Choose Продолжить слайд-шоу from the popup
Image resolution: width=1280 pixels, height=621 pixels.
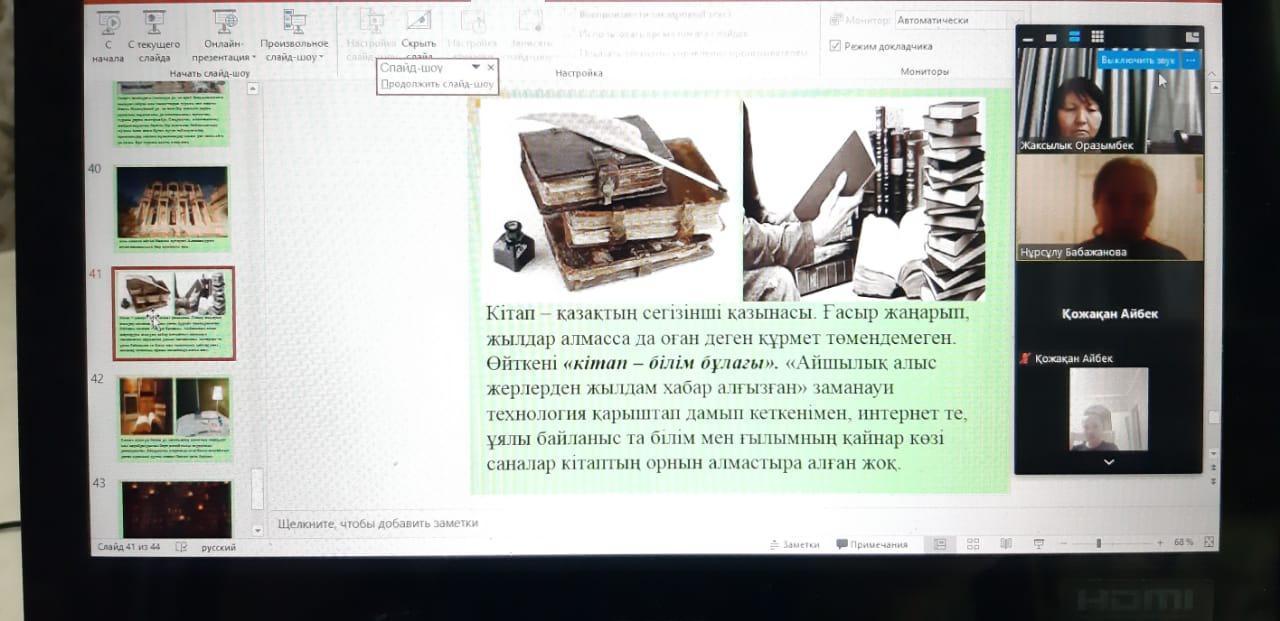(x=437, y=84)
